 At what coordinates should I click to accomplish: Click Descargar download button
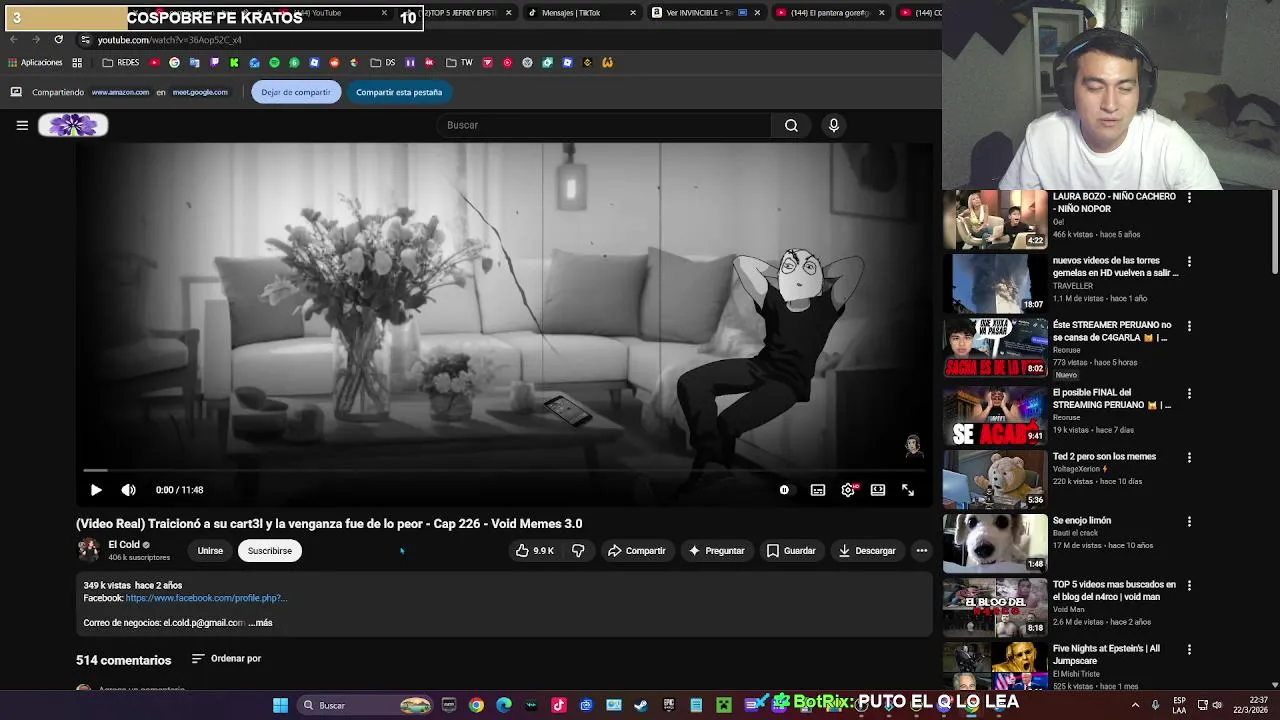(x=867, y=551)
